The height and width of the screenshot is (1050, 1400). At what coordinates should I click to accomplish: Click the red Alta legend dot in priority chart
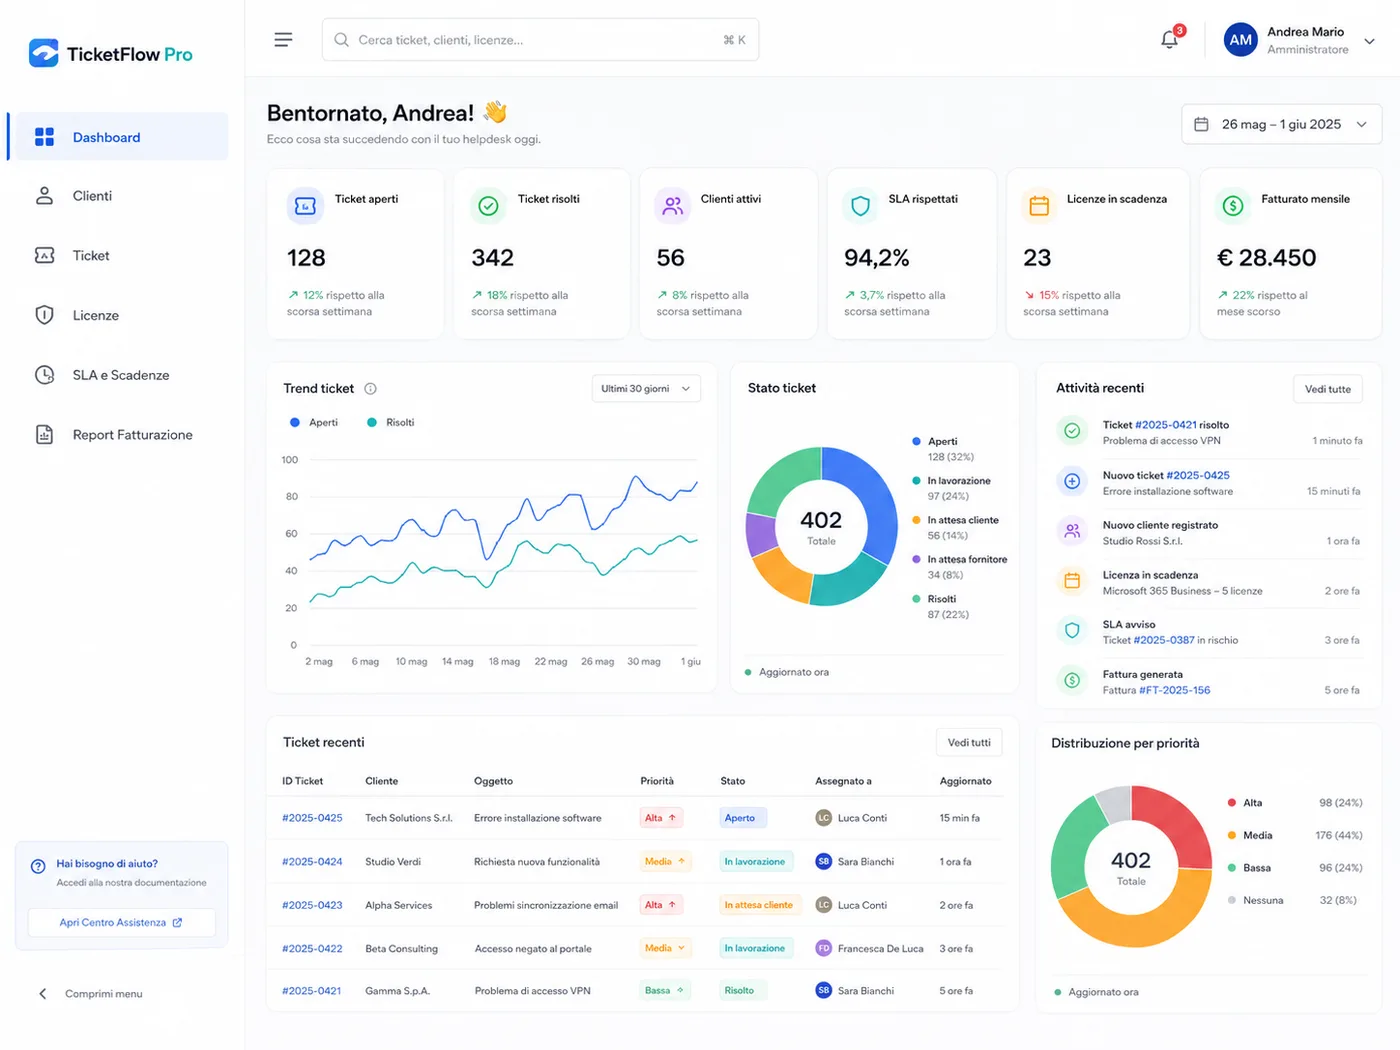click(x=1232, y=803)
